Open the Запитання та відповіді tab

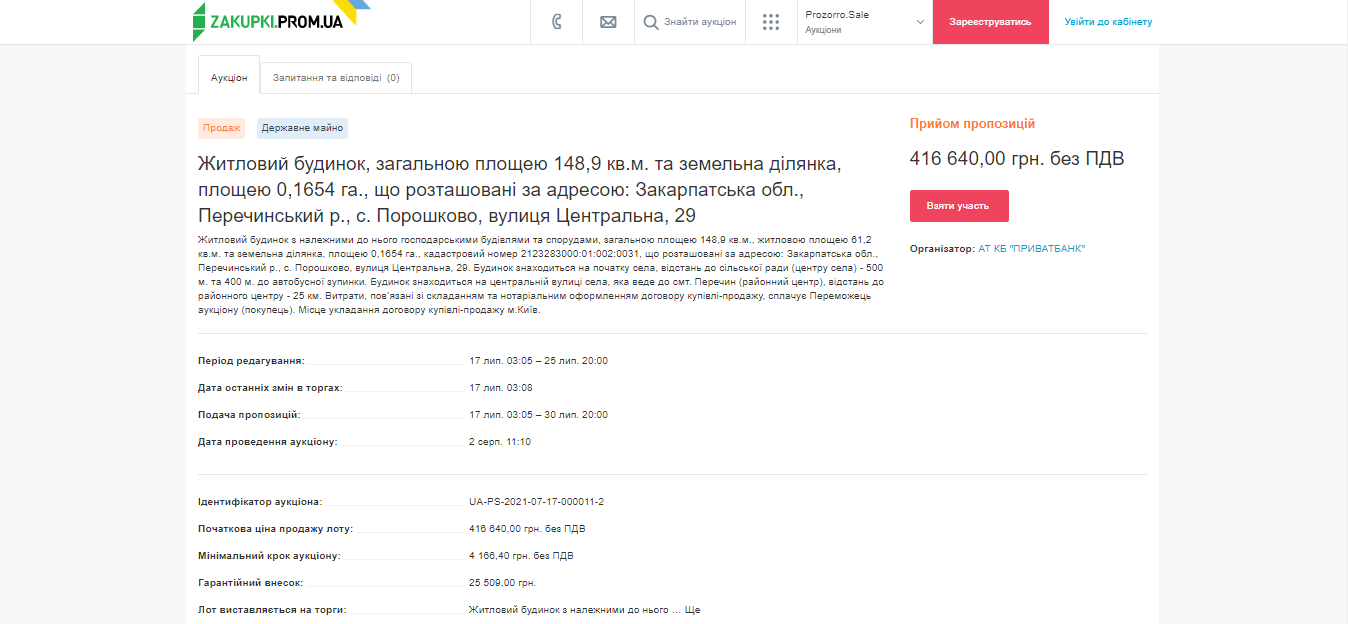click(x=336, y=77)
